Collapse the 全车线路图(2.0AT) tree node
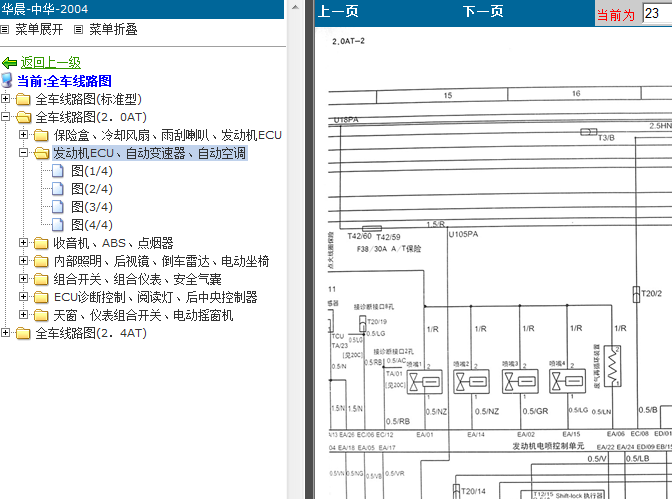The image size is (672, 499). pos(6,117)
